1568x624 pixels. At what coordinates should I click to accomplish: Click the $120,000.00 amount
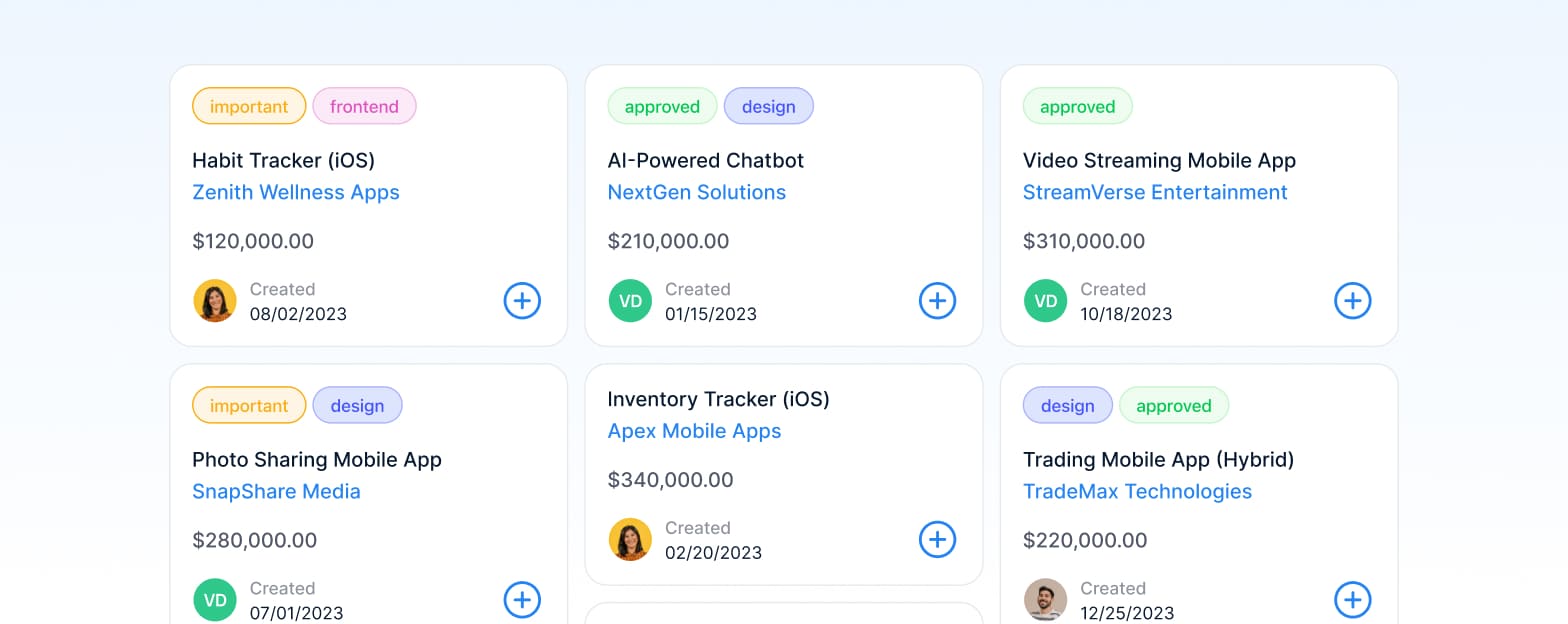point(253,241)
